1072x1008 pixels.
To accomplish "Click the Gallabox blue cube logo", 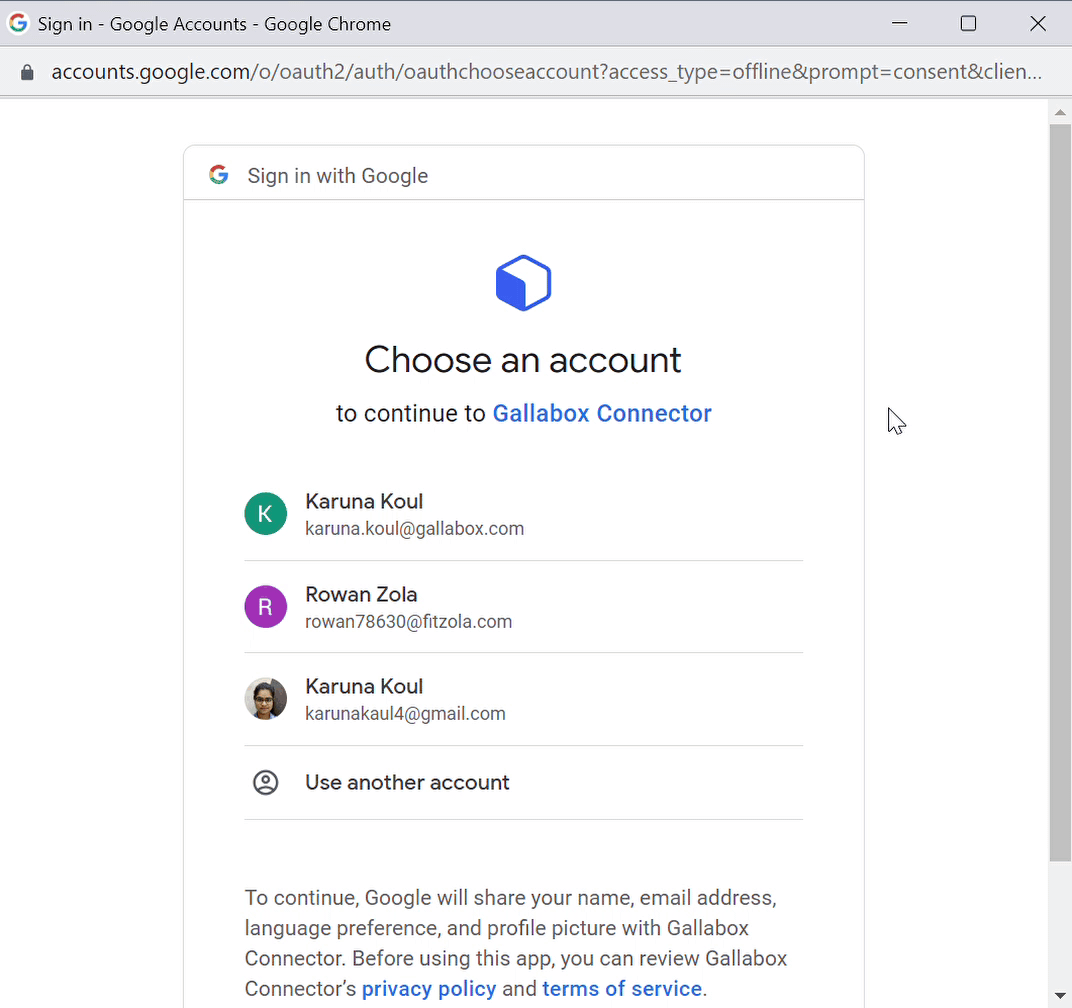I will point(523,283).
